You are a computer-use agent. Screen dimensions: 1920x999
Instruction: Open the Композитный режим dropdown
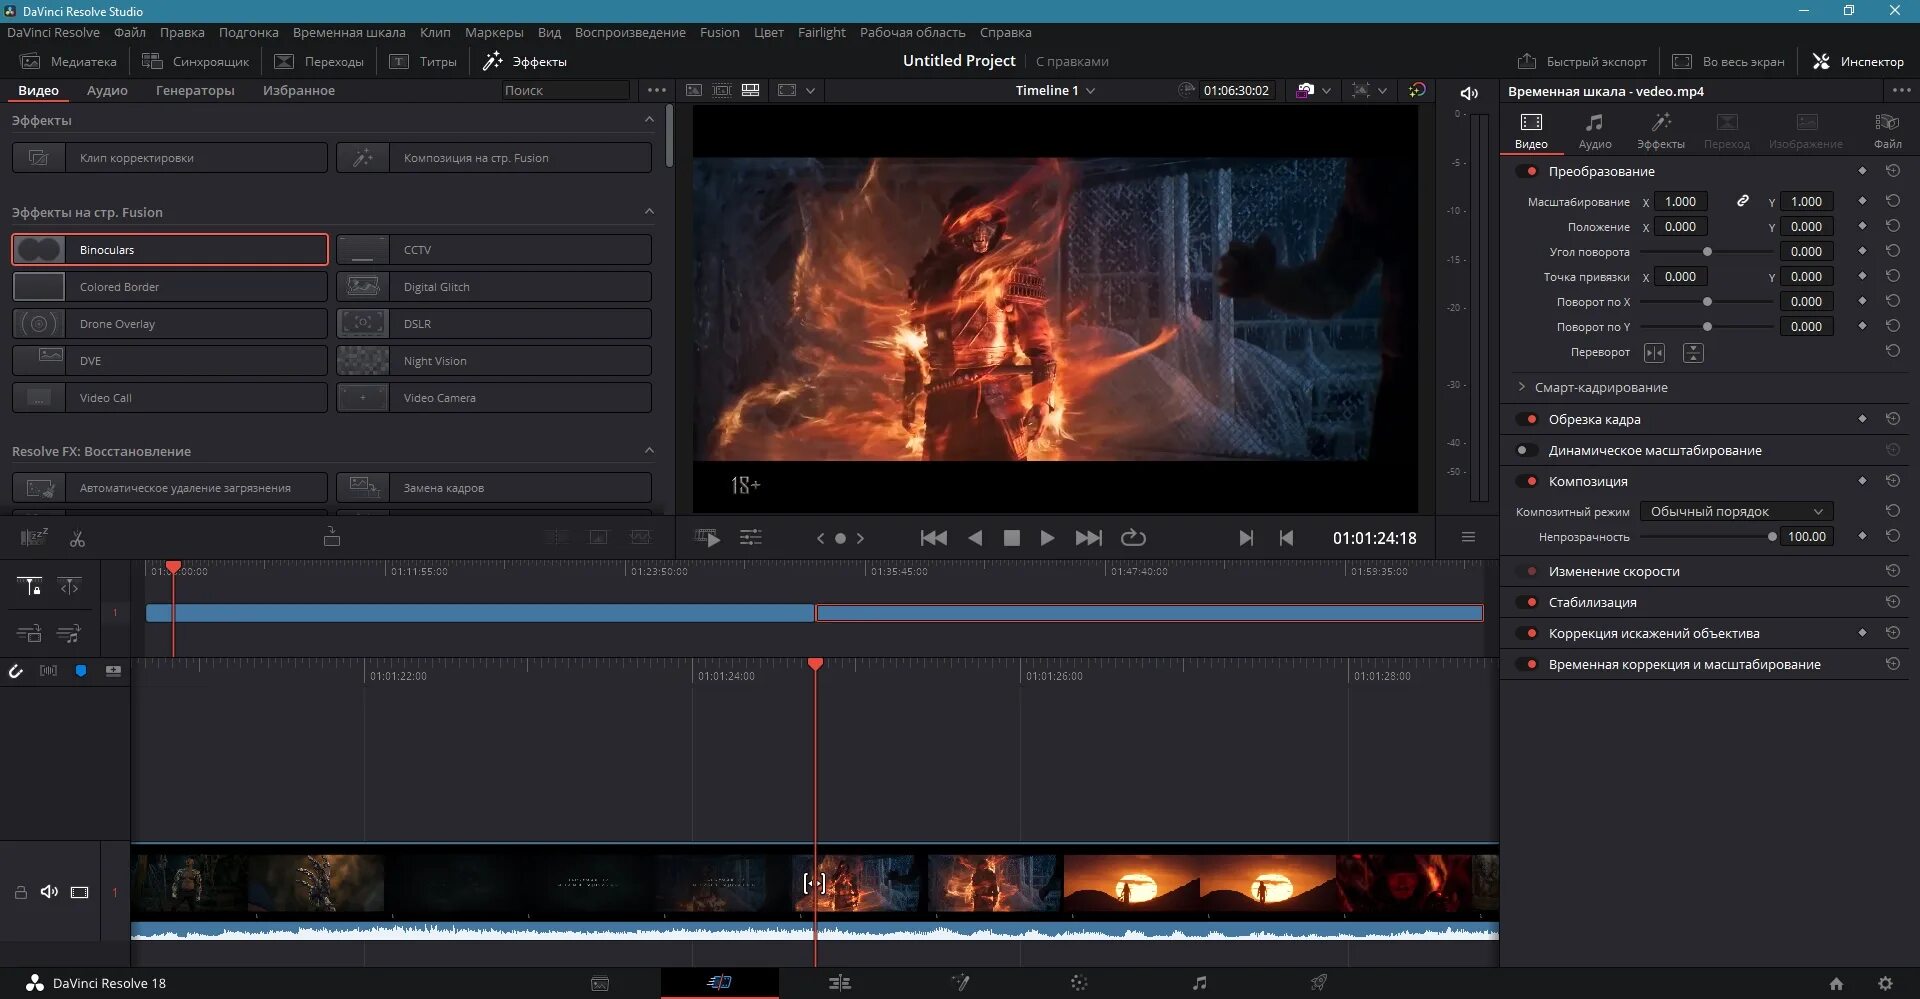point(1736,512)
